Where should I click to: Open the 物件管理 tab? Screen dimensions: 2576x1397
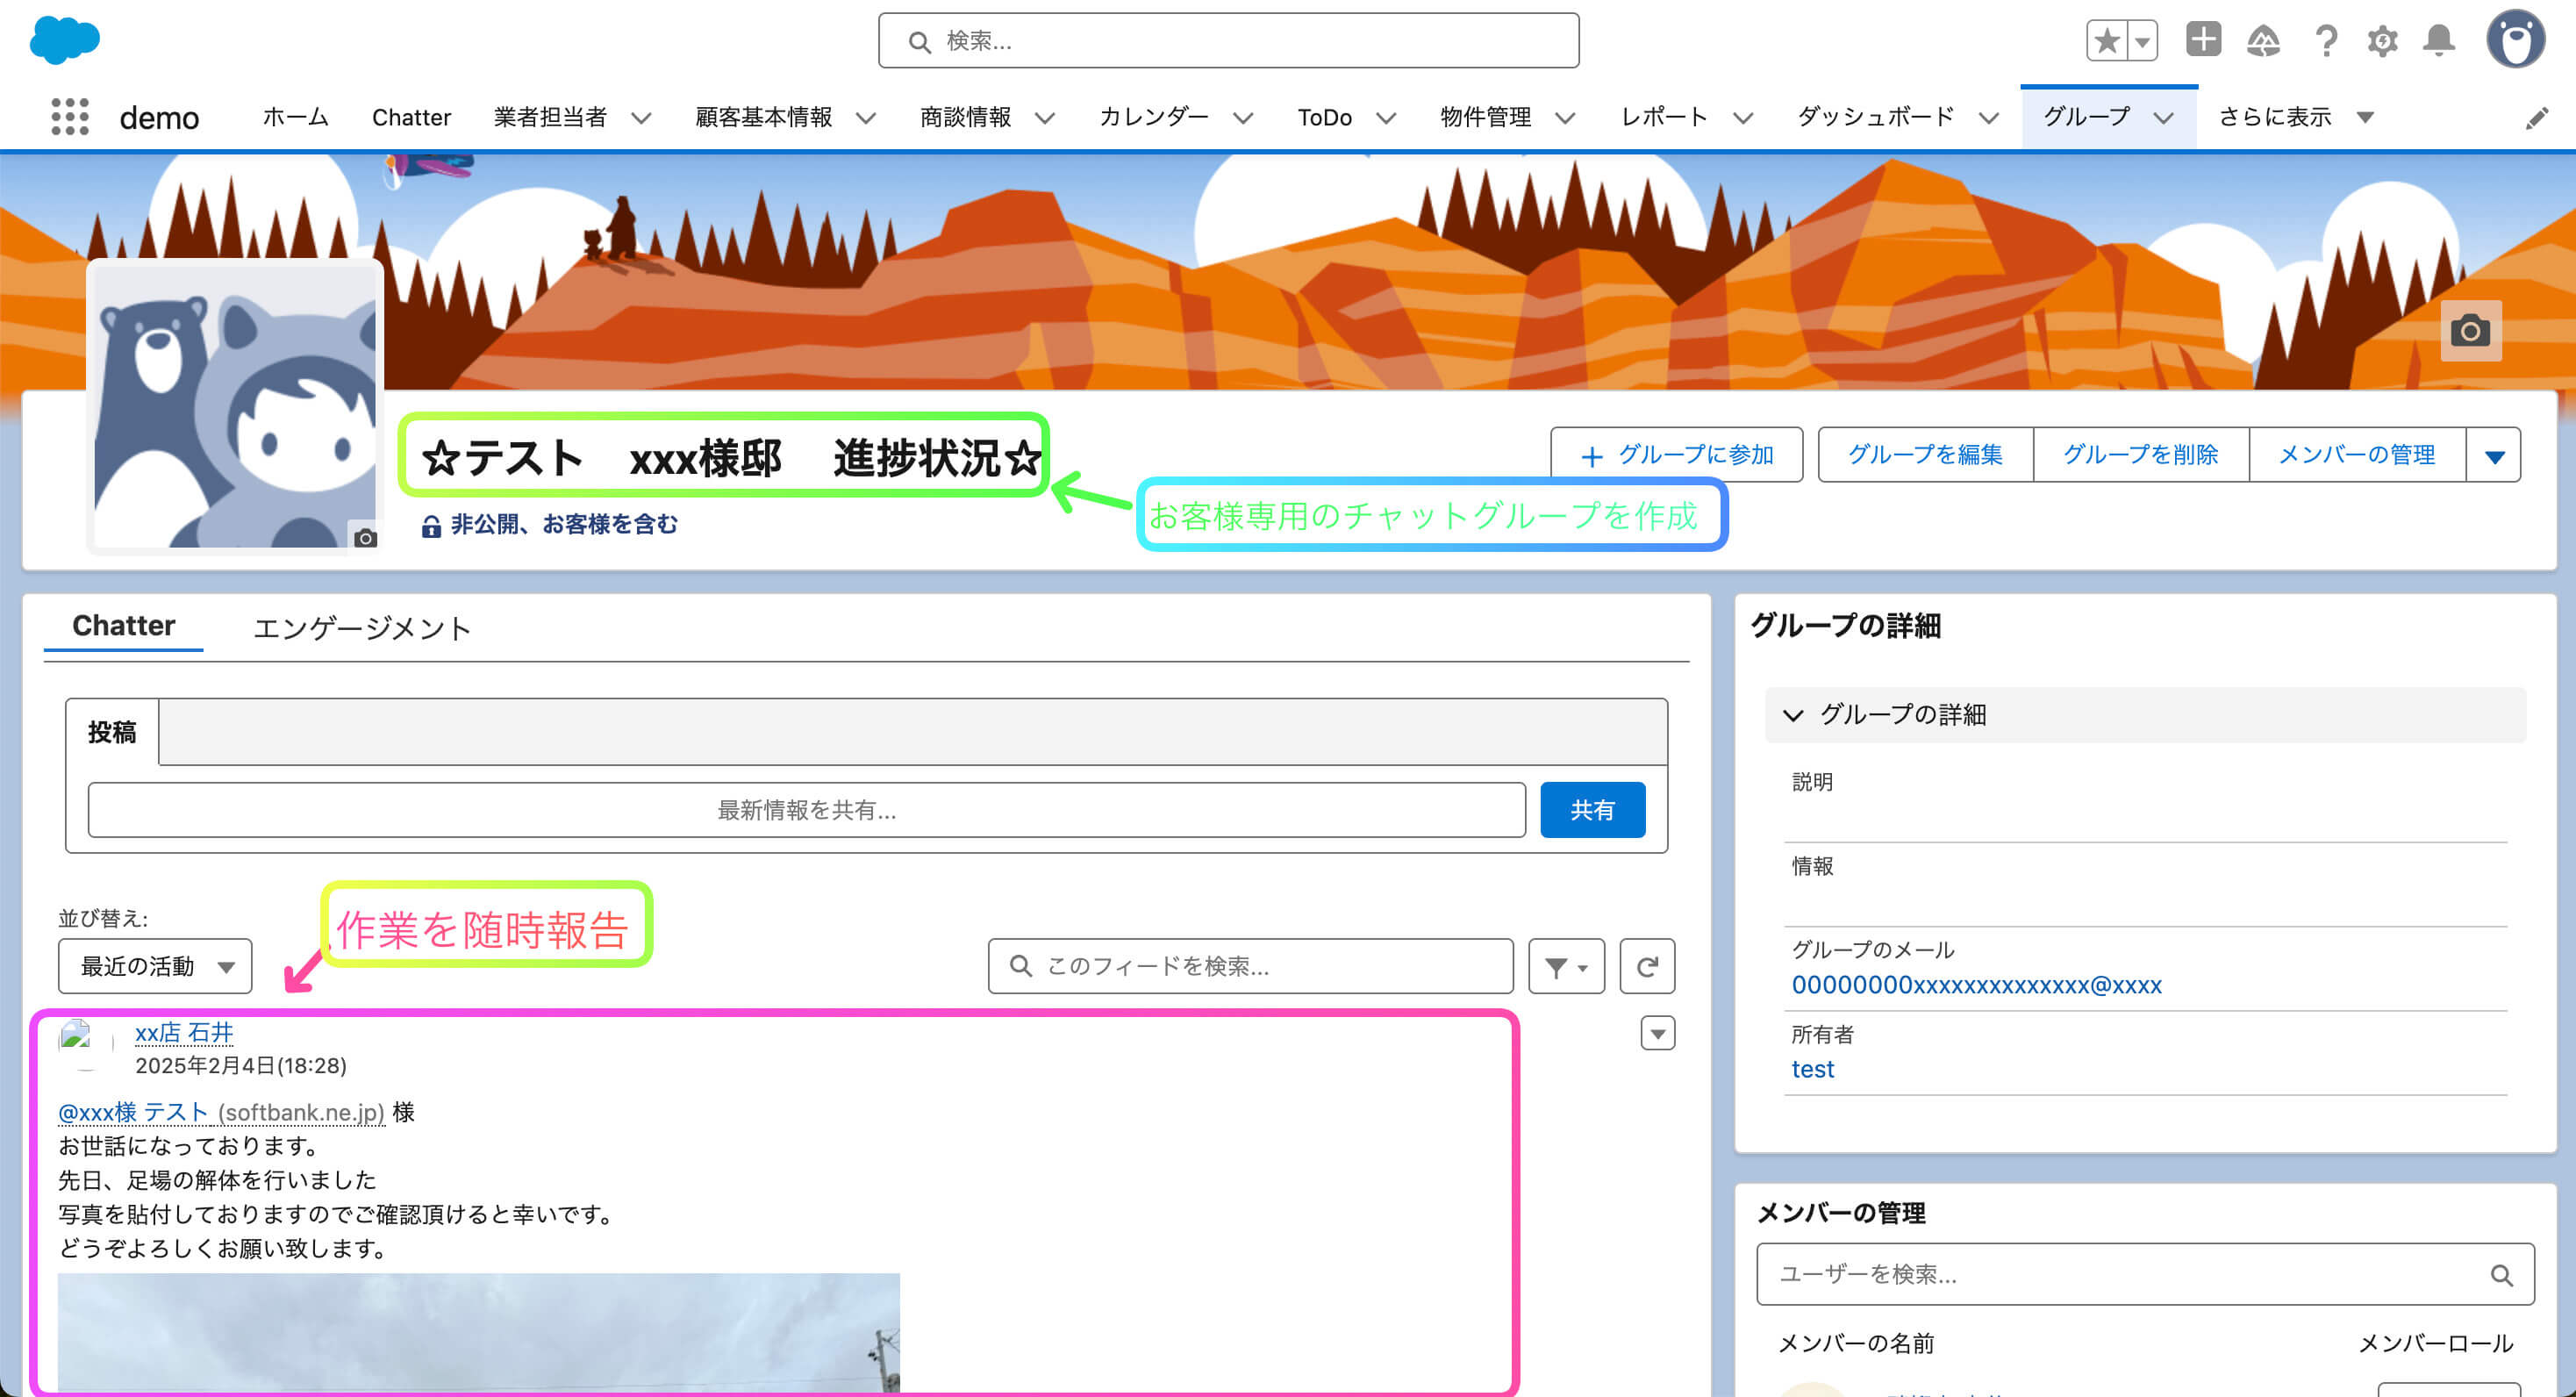coord(1486,118)
